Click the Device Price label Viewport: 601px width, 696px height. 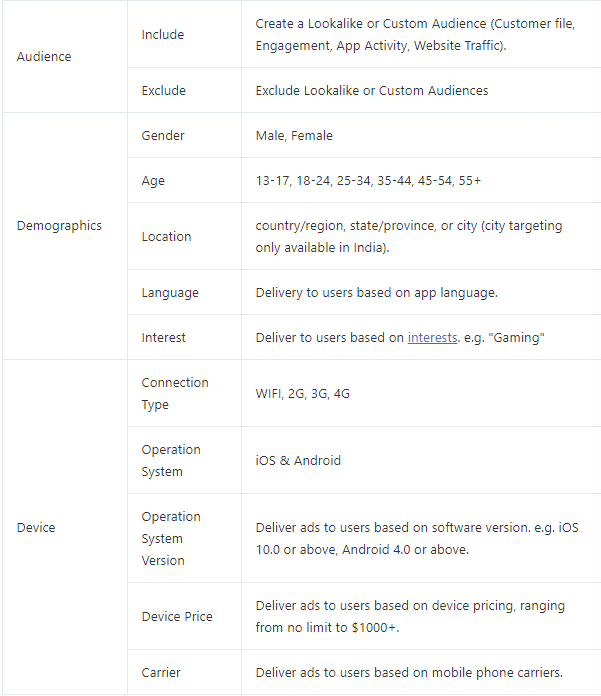177,617
